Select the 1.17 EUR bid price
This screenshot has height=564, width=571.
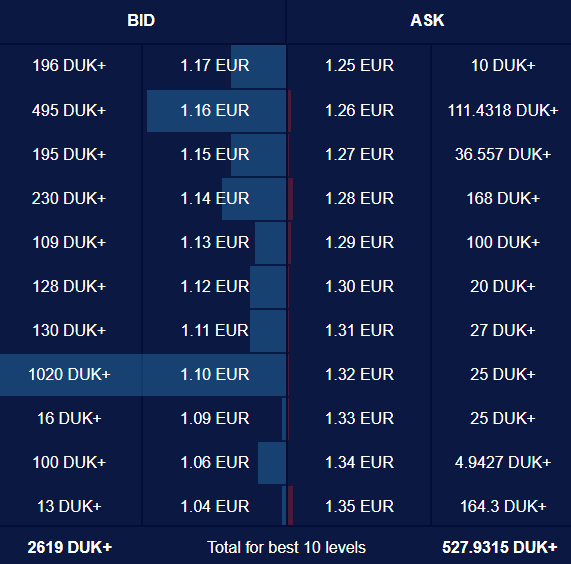pyautogui.click(x=214, y=66)
